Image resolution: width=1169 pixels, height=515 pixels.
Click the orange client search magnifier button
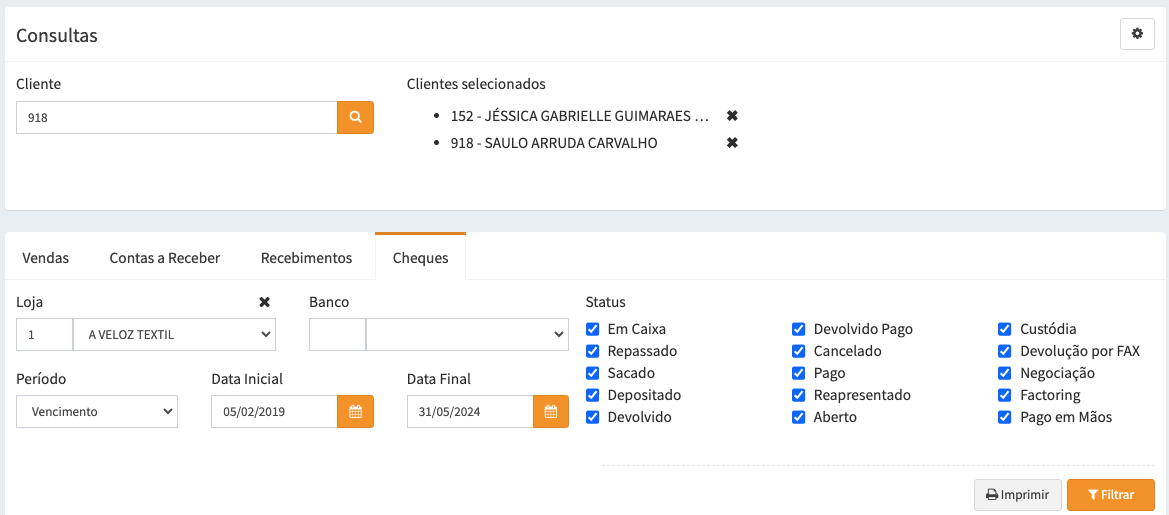click(355, 117)
